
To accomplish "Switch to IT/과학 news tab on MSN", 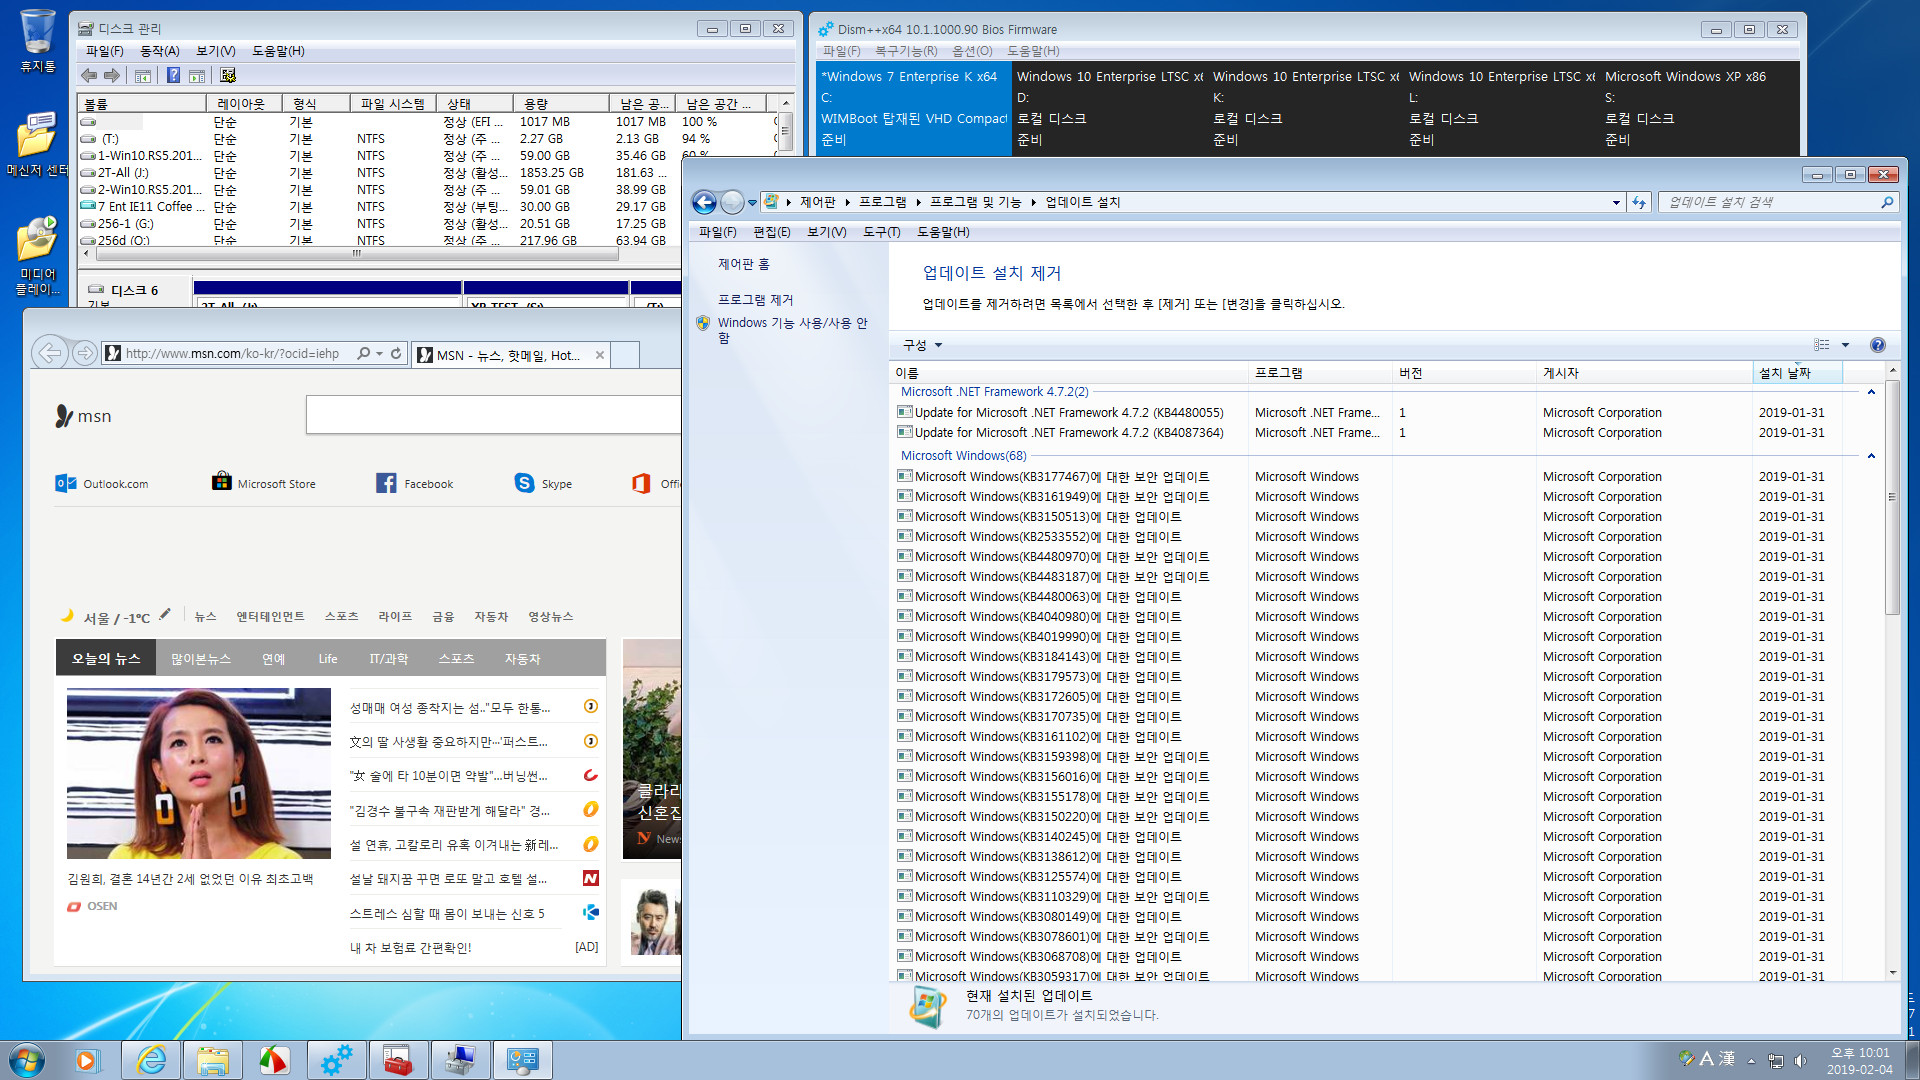I will click(389, 659).
